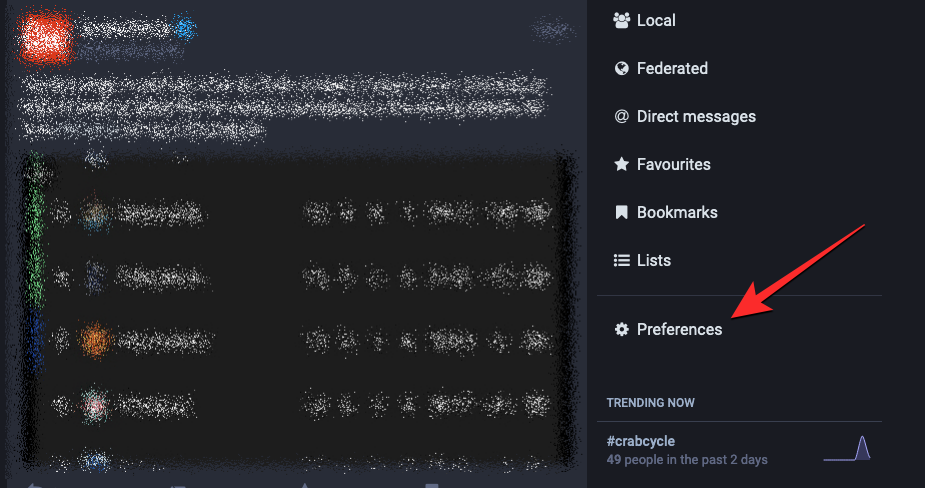
Task: Open the Federated timeline
Action: 672,68
